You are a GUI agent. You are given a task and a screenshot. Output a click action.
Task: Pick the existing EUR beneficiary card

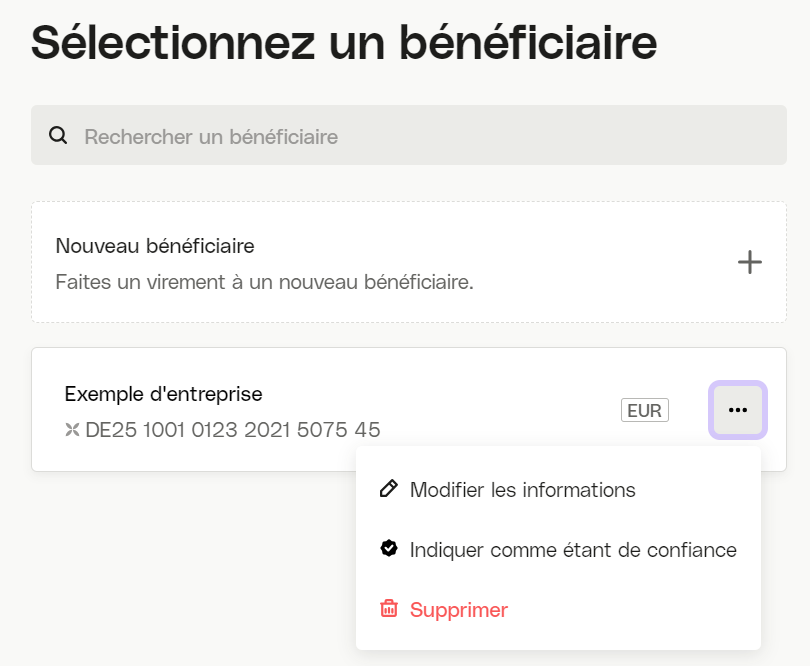point(409,409)
